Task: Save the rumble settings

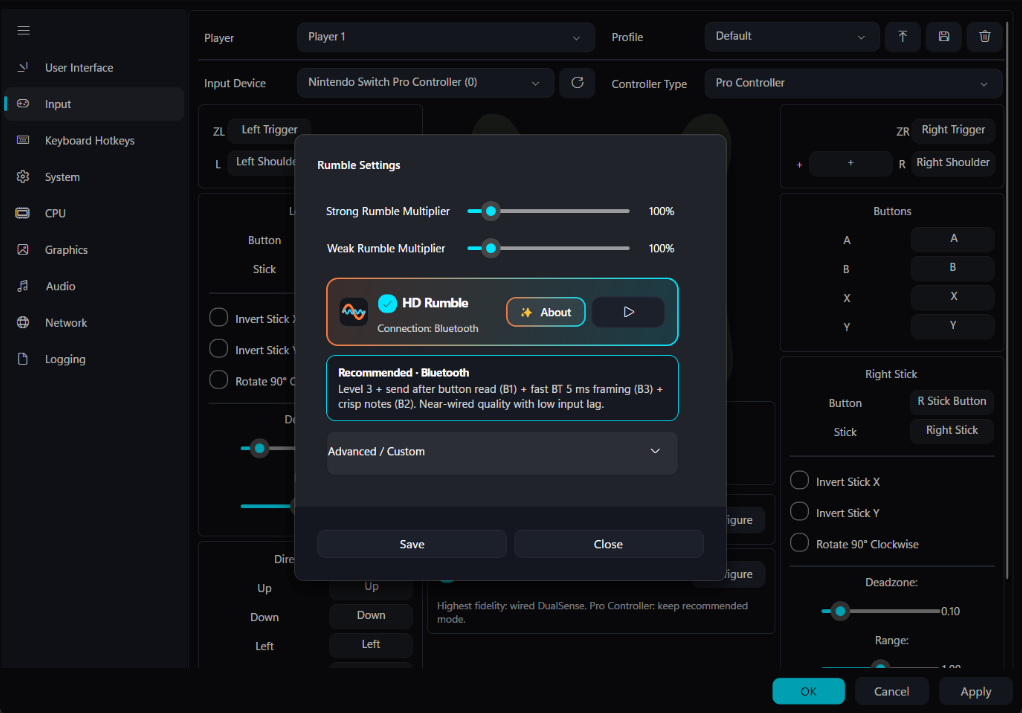Action: (x=412, y=544)
